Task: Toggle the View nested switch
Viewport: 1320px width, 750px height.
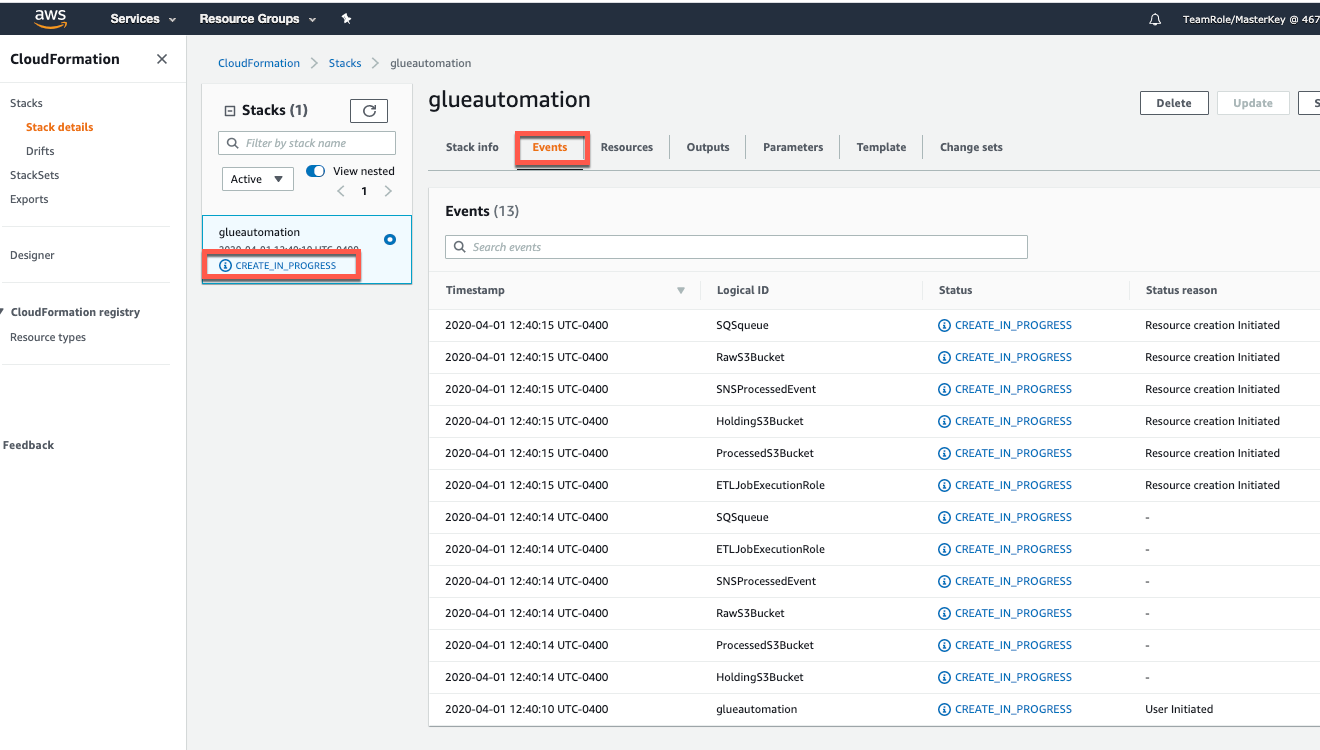Action: click(316, 171)
